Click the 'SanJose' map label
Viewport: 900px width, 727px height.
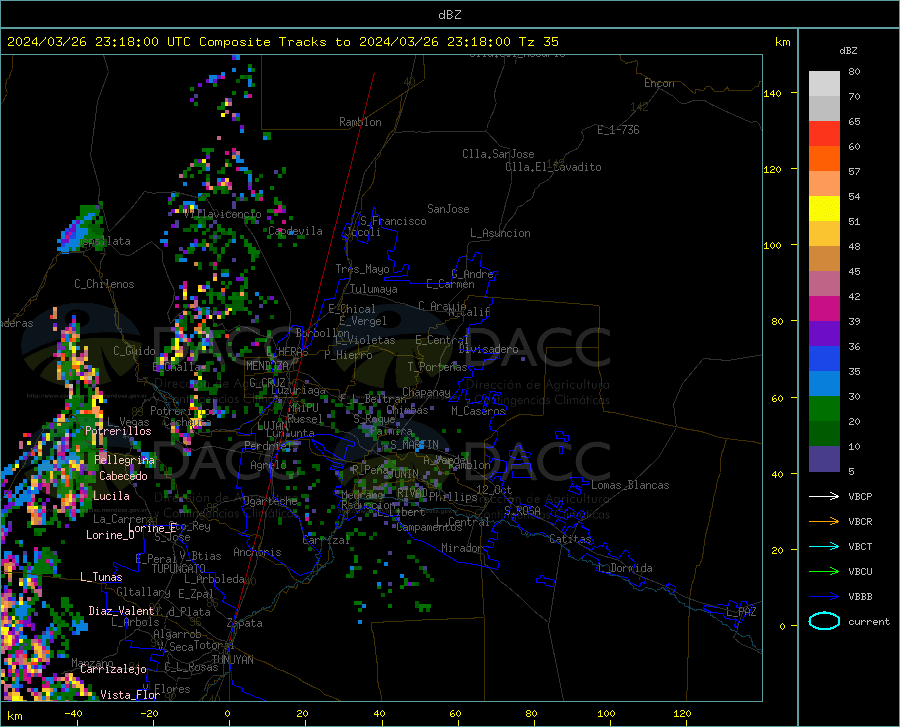pyautogui.click(x=448, y=209)
